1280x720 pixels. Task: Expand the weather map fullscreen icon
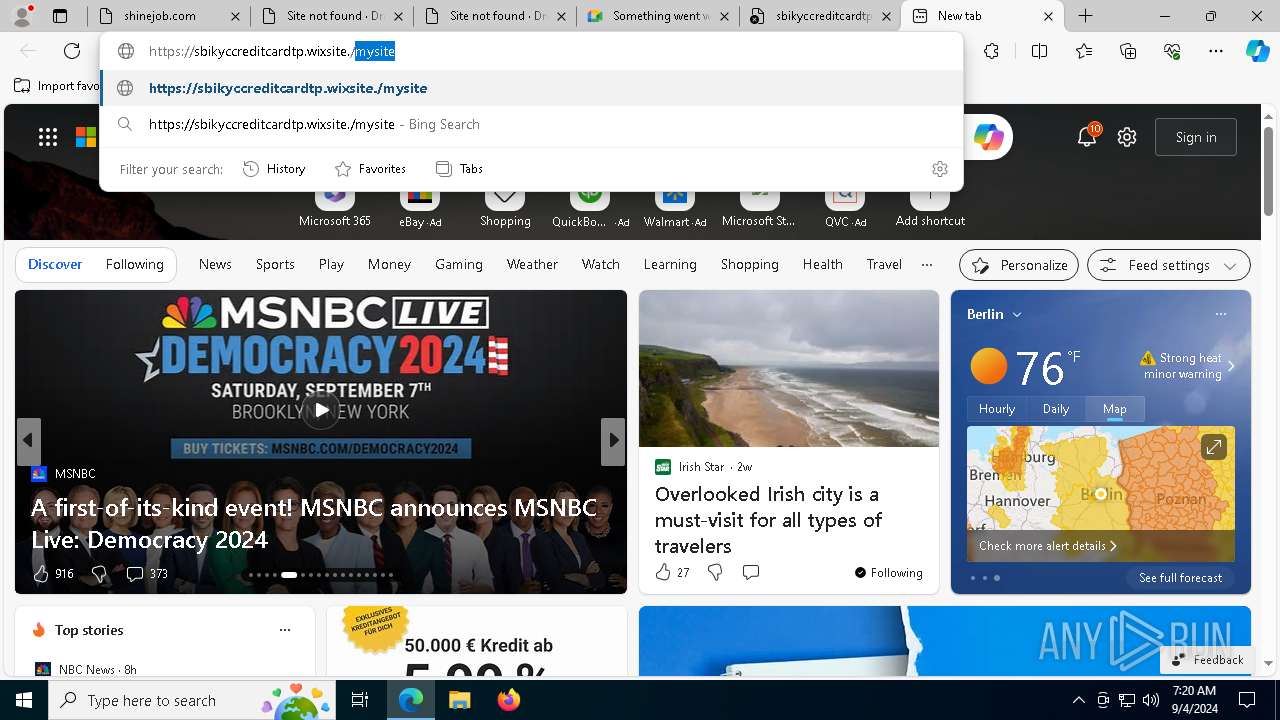[1213, 448]
